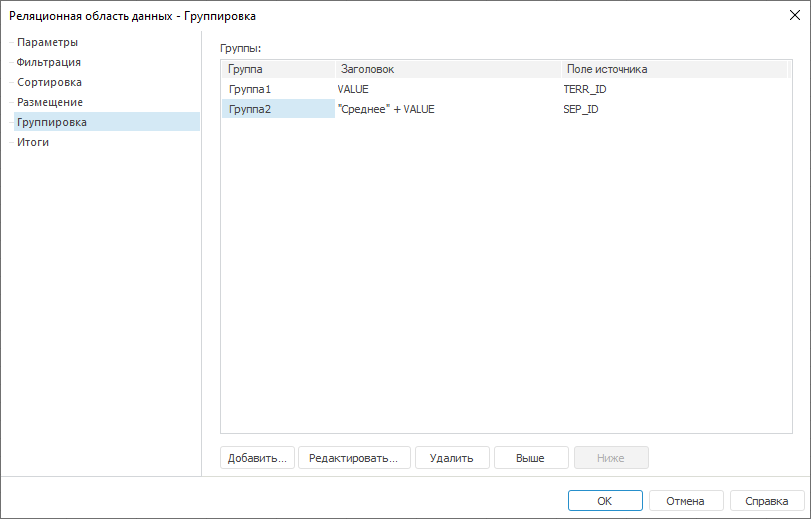
Task: Move the group up with Выше
Action: (x=530, y=458)
